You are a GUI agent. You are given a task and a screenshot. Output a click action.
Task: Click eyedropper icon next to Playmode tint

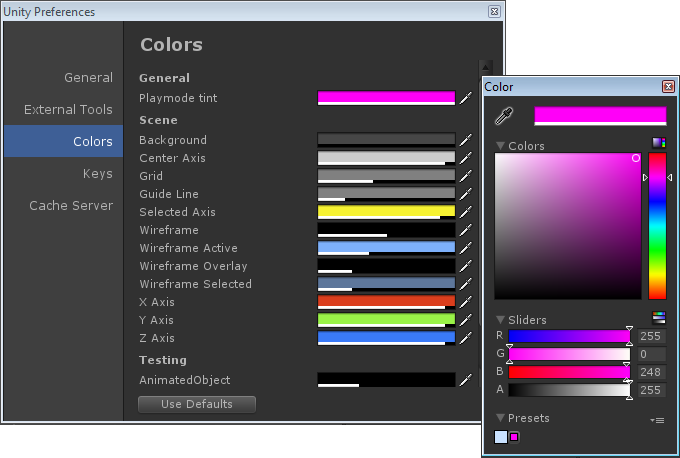pos(464,98)
